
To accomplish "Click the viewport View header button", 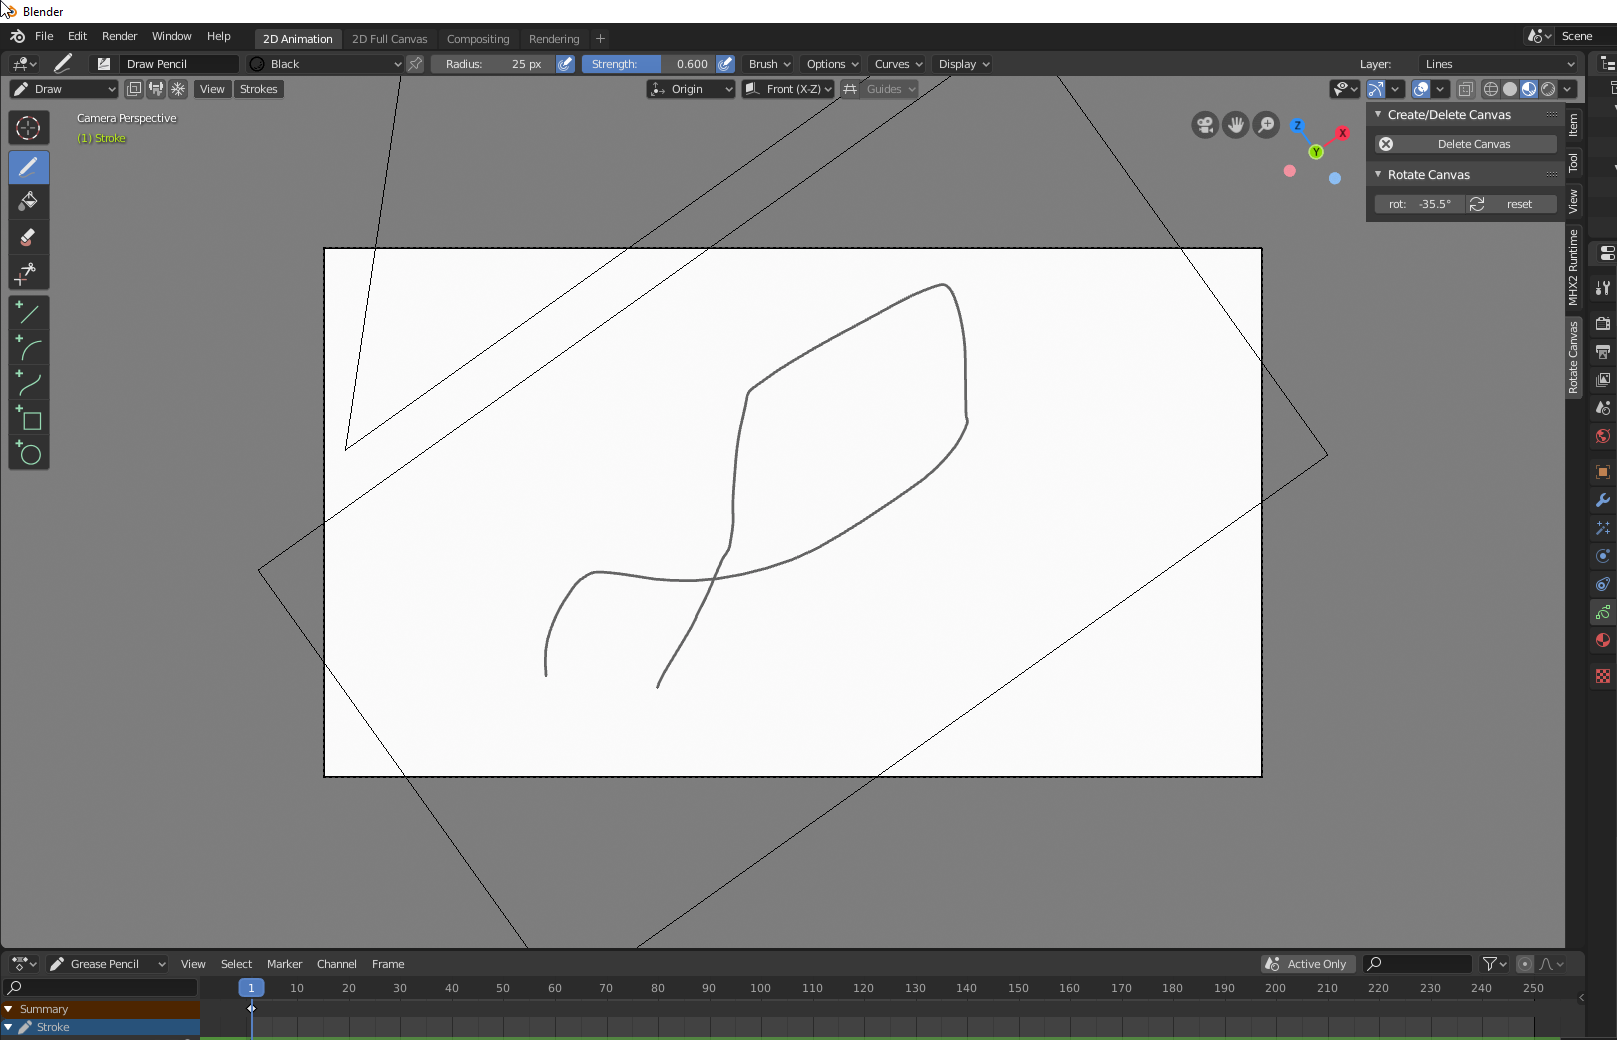I will tap(212, 90).
